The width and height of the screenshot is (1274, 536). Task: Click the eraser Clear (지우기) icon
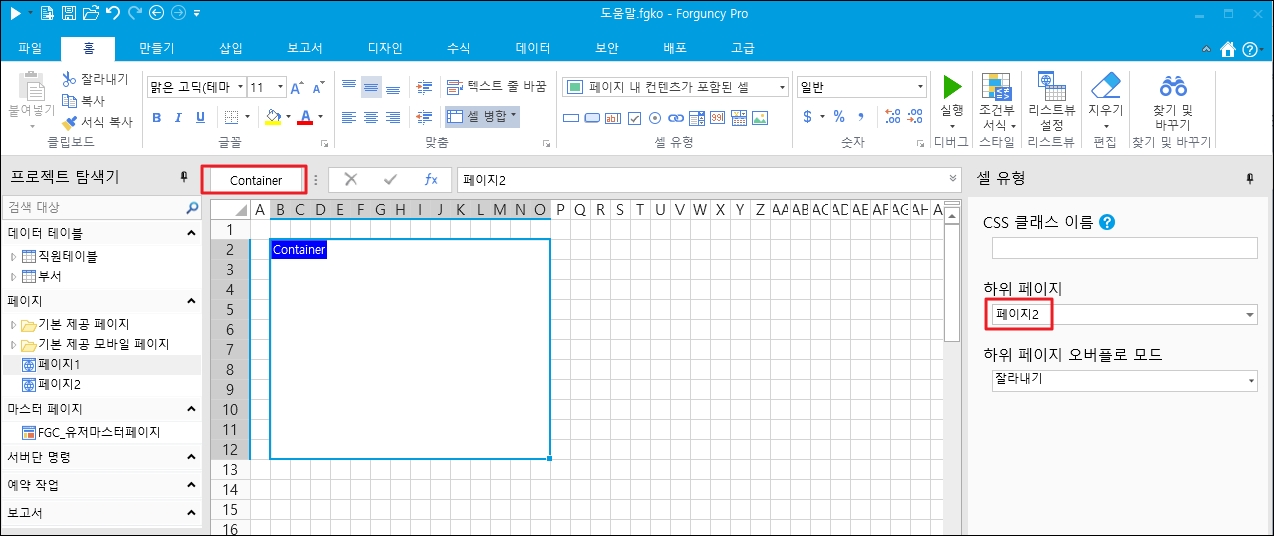[x=1105, y=88]
